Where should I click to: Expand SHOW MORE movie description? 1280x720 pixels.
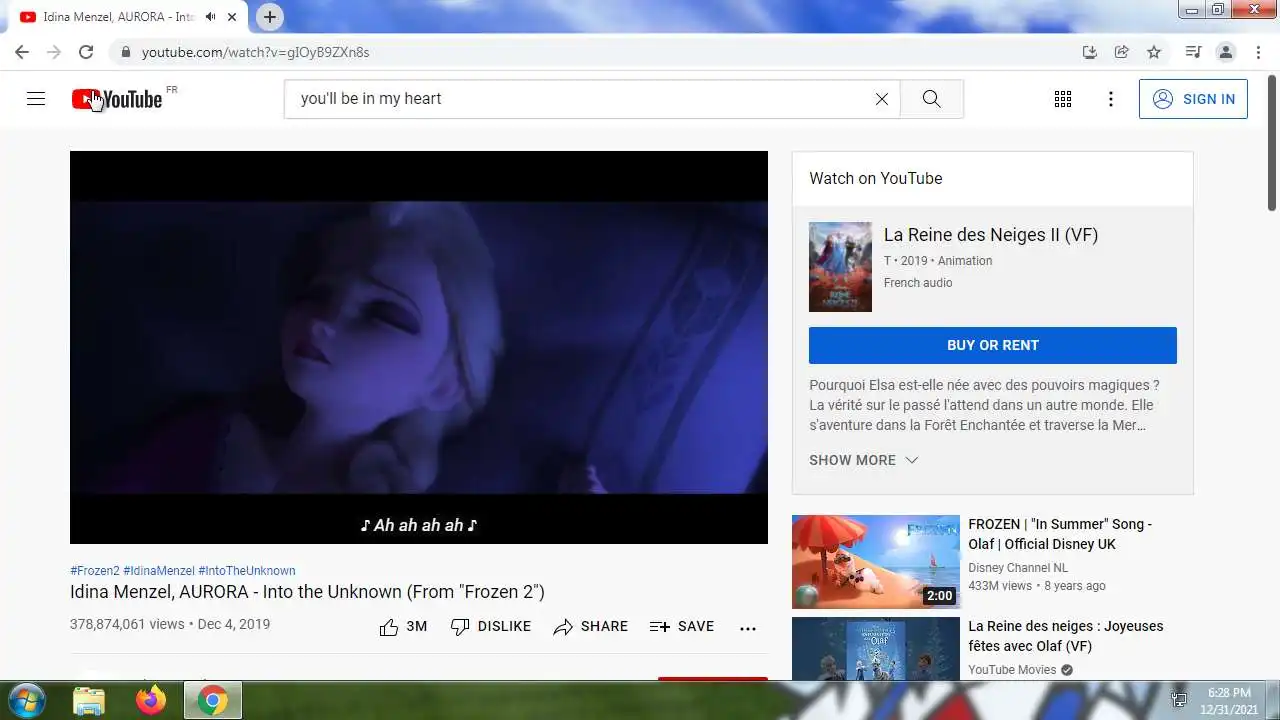pos(864,460)
